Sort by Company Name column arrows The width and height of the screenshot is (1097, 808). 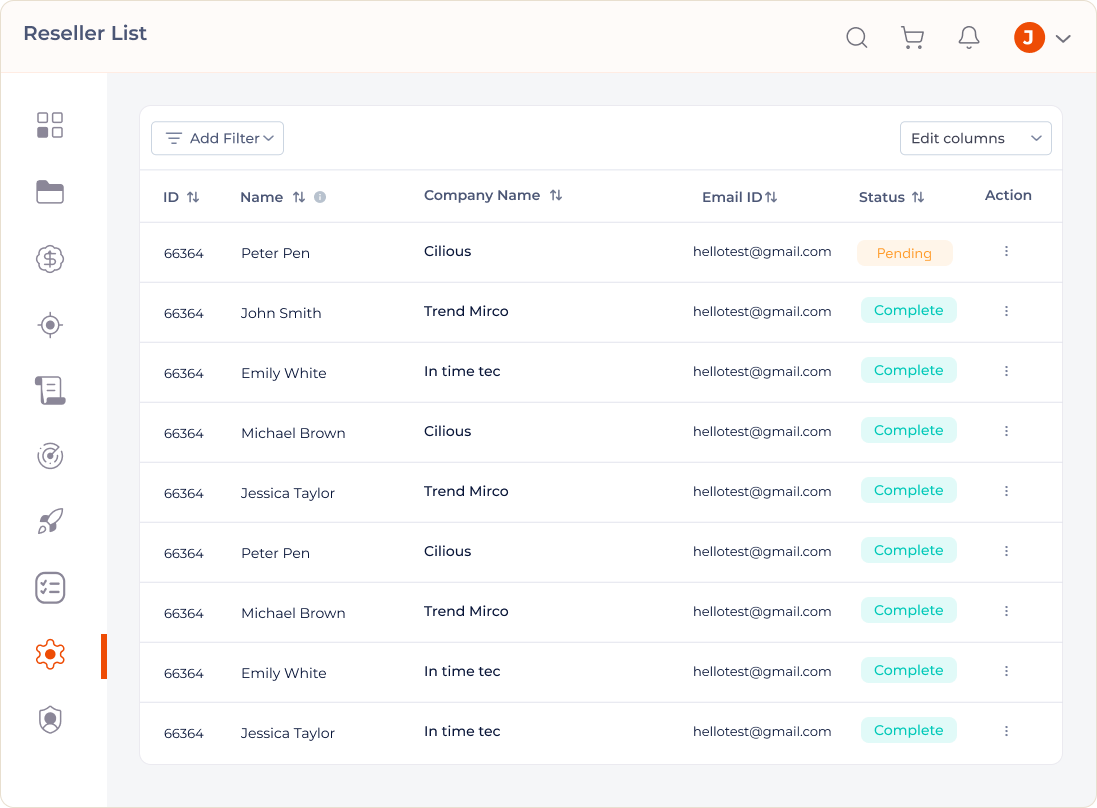coord(555,195)
